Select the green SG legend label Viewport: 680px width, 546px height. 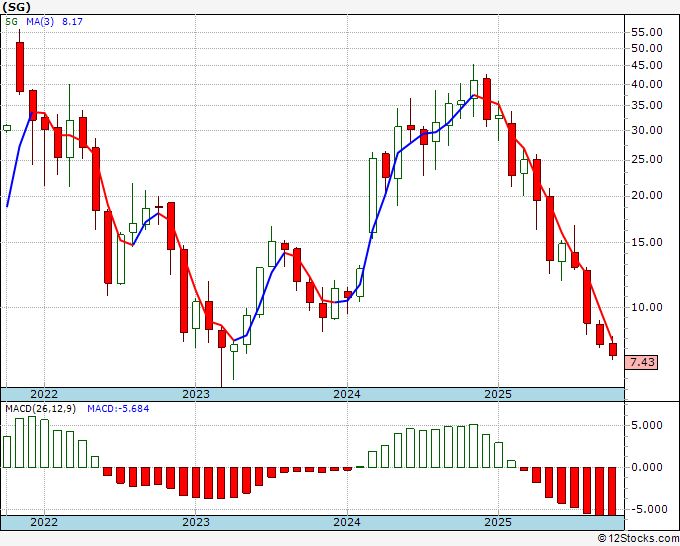coord(12,22)
